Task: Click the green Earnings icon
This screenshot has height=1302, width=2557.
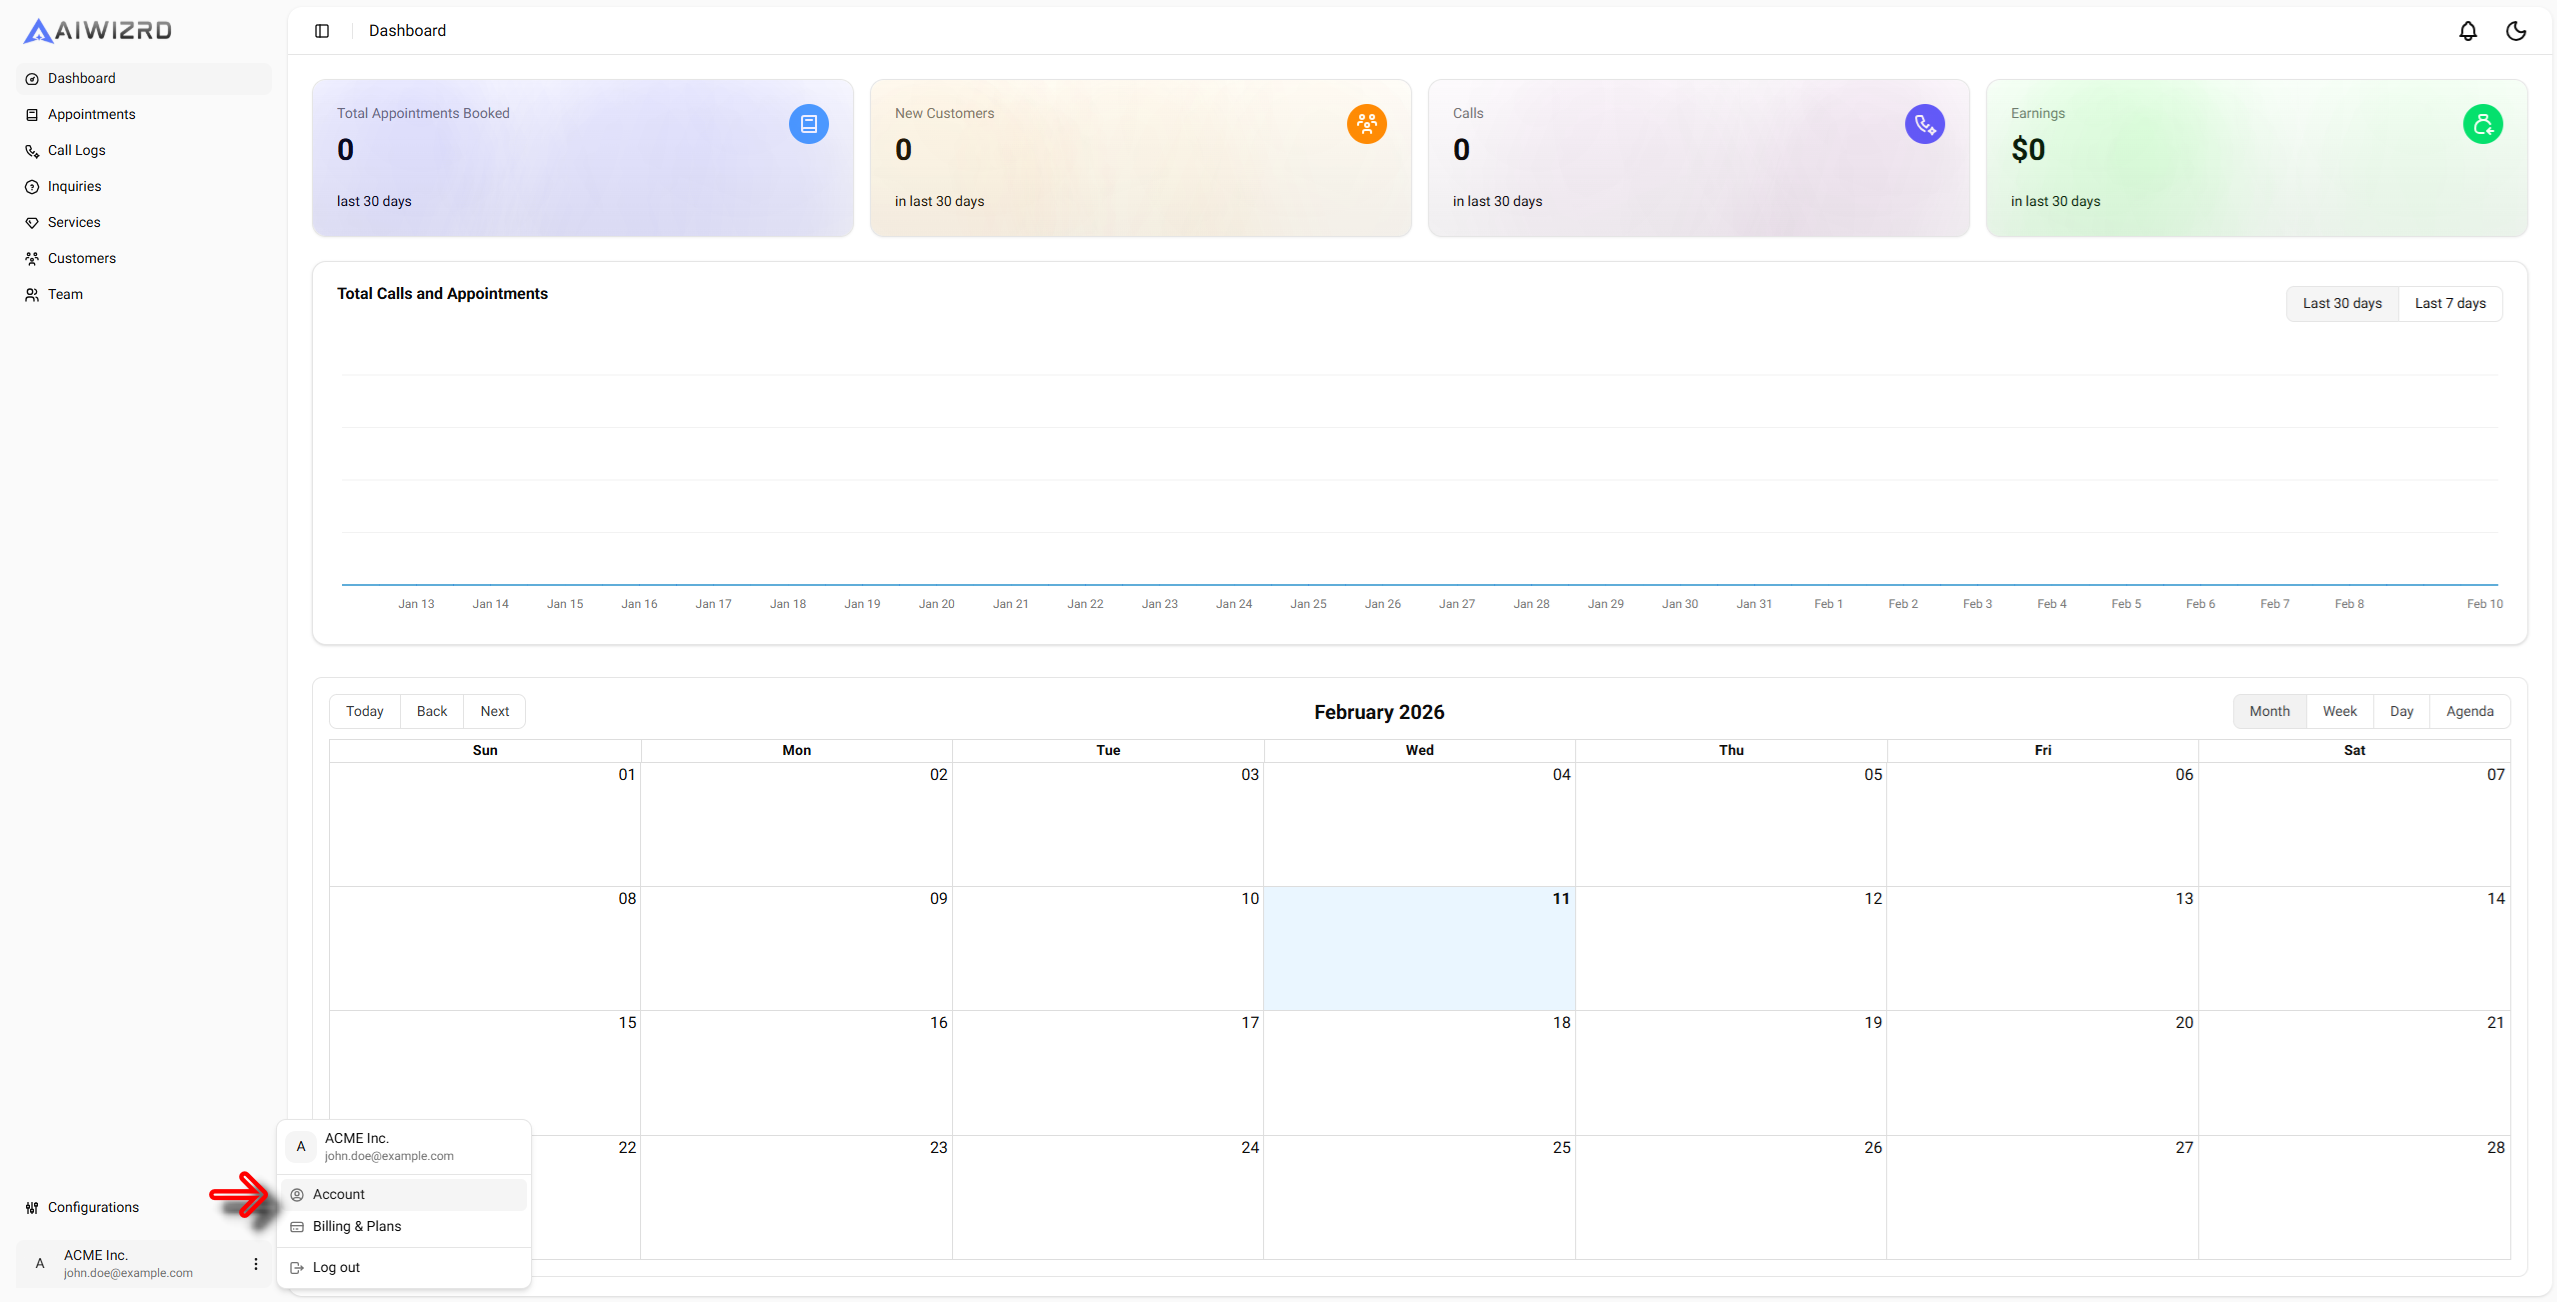Action: (2482, 124)
